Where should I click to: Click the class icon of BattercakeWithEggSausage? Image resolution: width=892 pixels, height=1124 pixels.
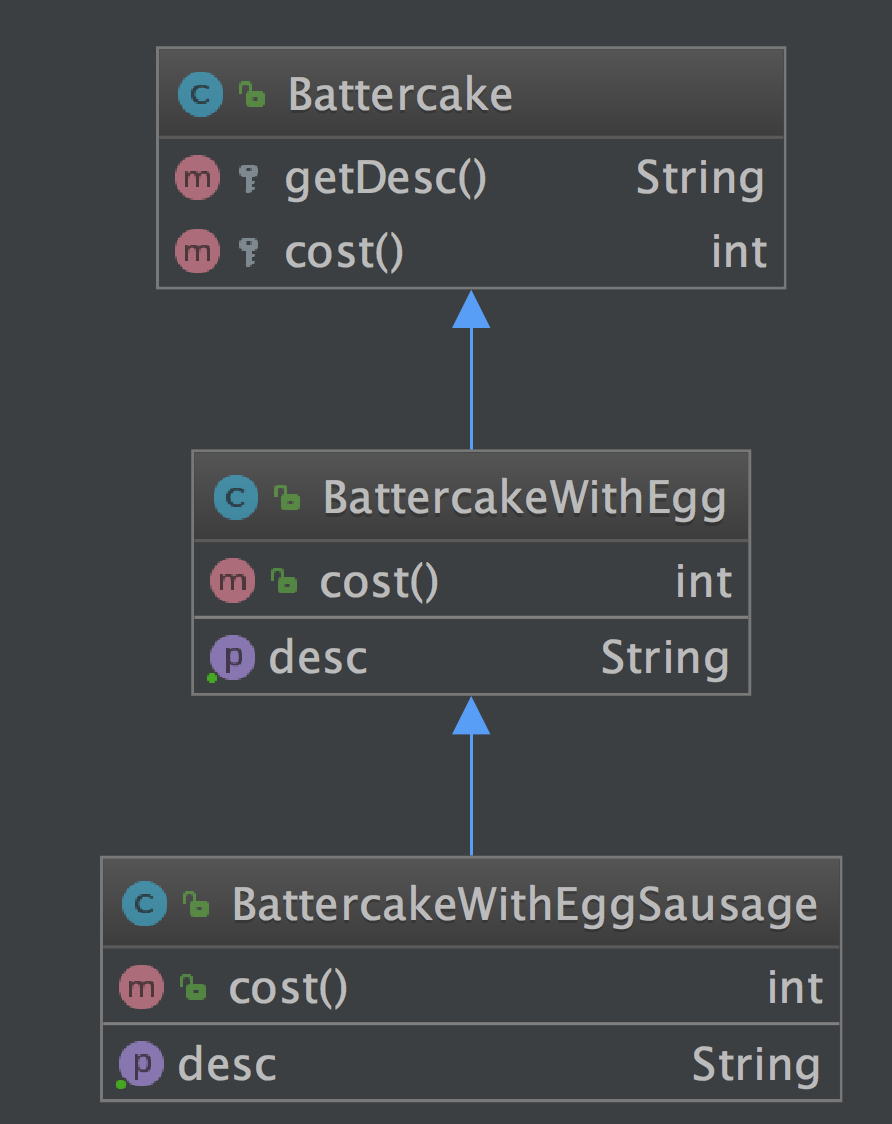point(144,905)
